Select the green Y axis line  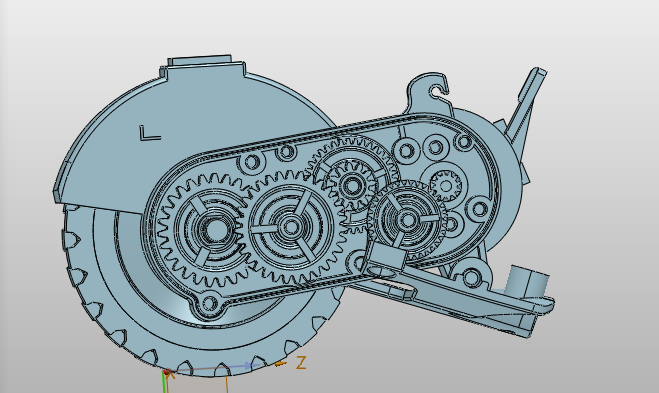coord(163,383)
